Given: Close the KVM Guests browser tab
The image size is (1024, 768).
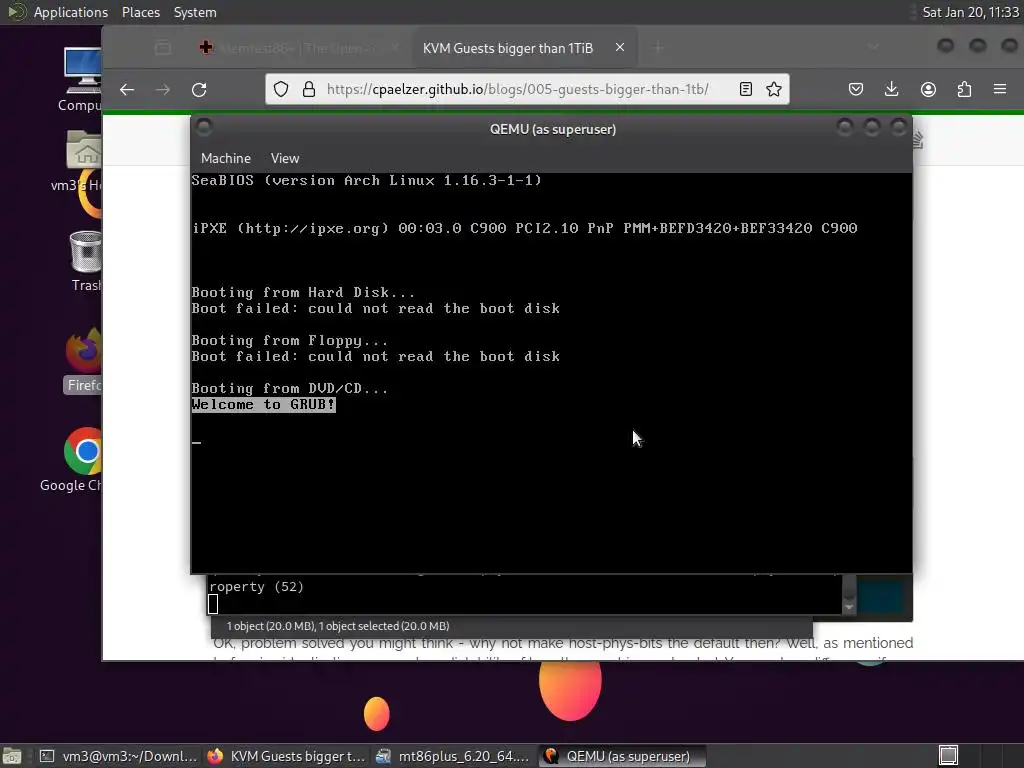Looking at the screenshot, I should click(x=620, y=48).
